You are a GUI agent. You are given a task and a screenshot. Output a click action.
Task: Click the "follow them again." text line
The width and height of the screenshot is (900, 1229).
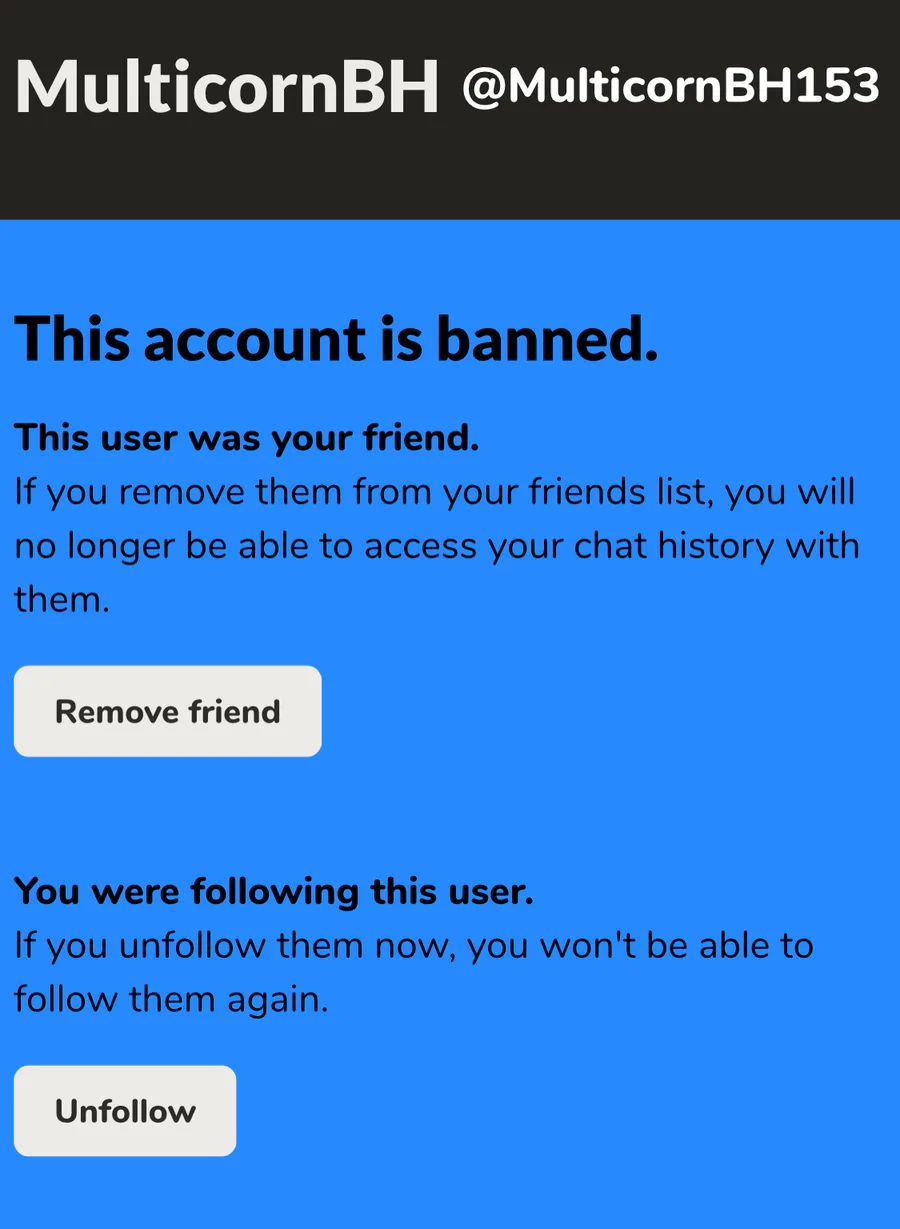coord(171,999)
